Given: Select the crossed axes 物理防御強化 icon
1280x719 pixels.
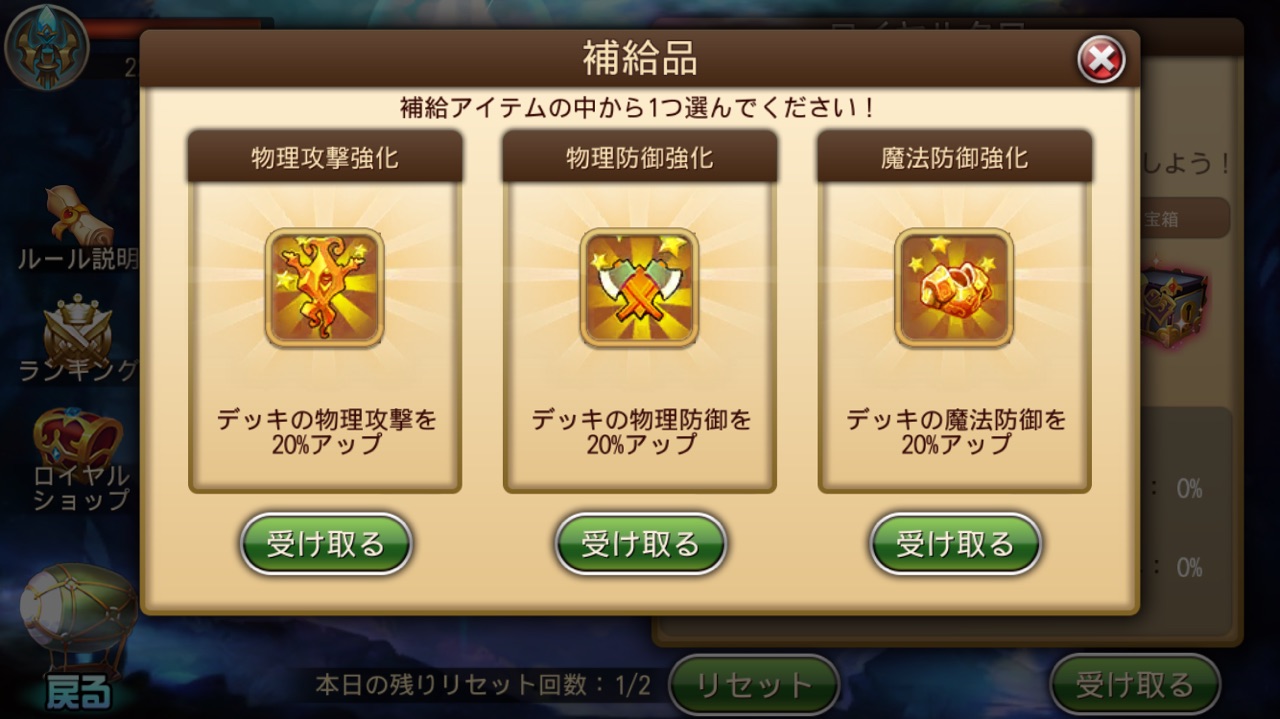Looking at the screenshot, I should tap(640, 288).
